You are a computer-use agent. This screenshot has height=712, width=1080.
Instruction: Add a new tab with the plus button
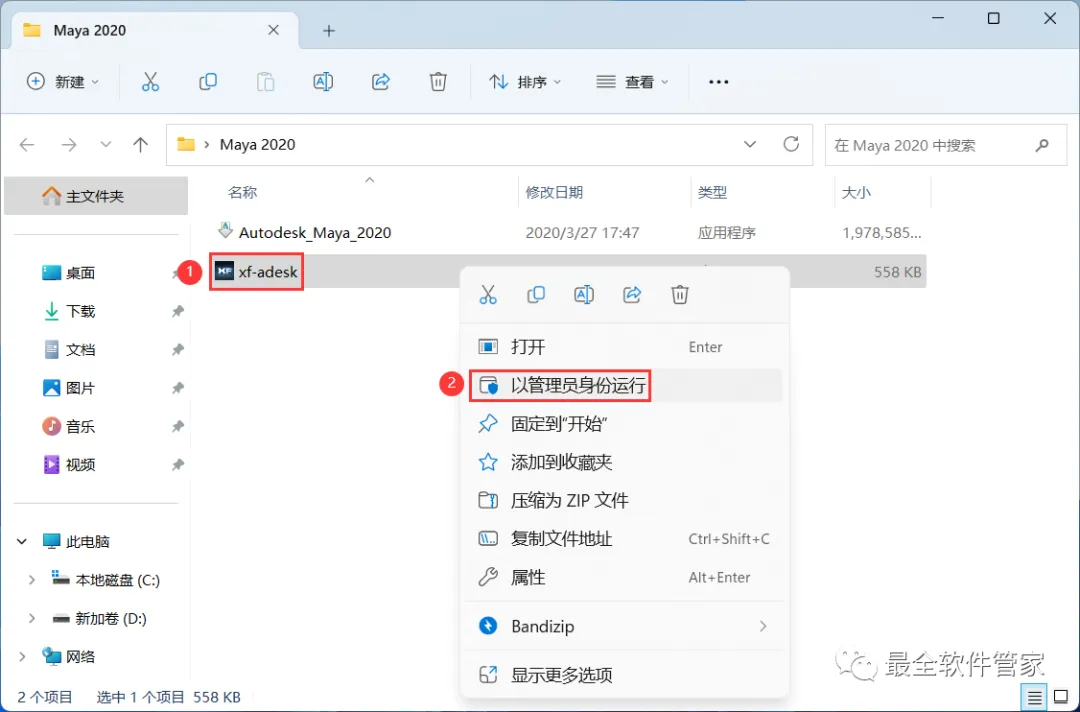click(329, 30)
